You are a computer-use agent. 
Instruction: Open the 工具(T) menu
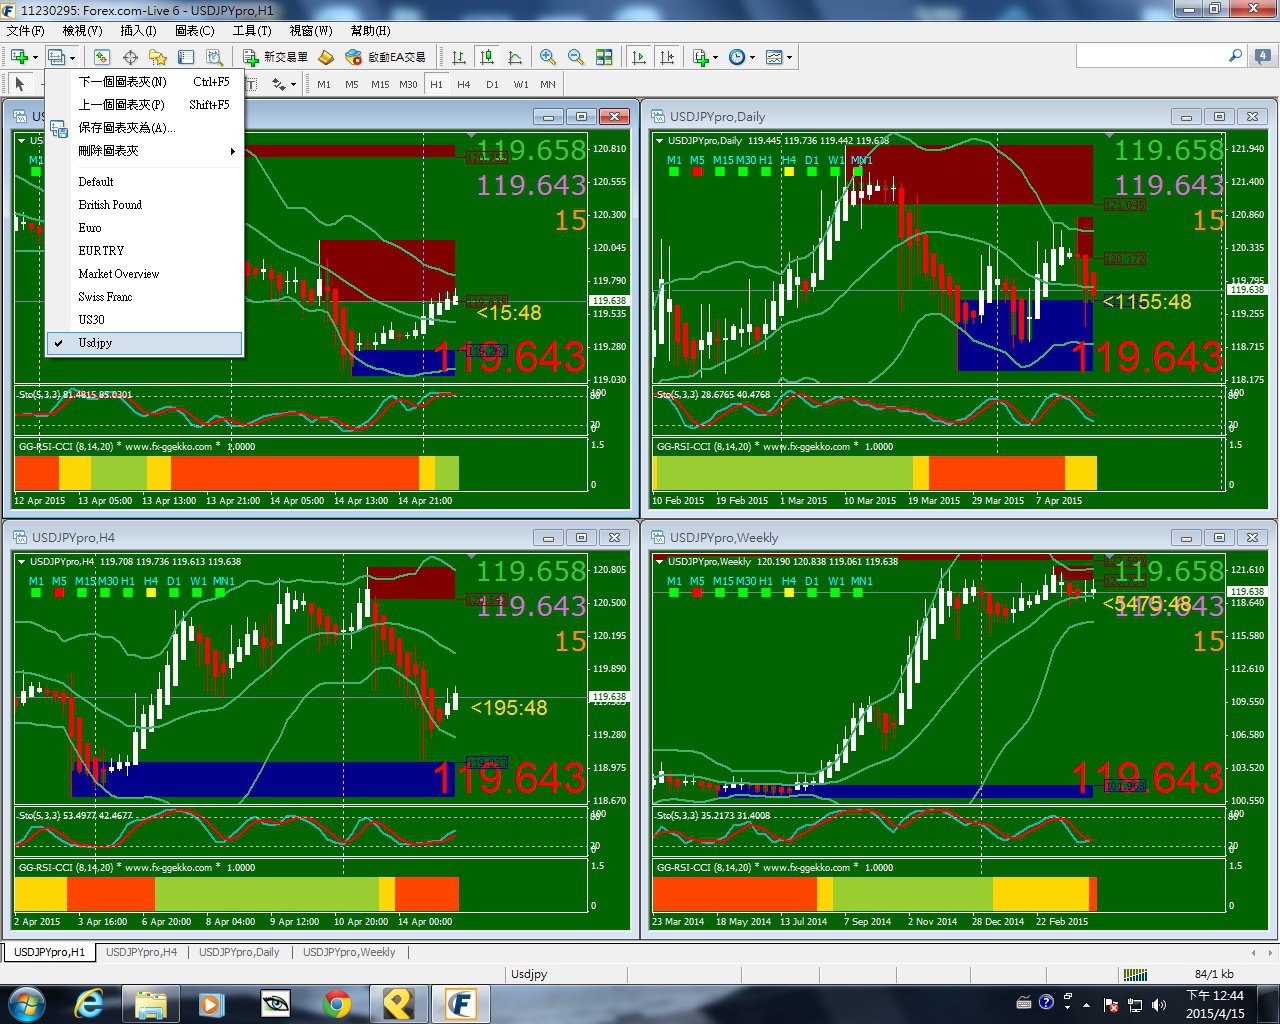click(x=252, y=31)
